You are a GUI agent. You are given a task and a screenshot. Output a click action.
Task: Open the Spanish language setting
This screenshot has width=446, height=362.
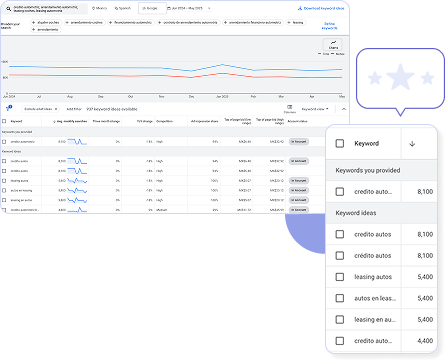[123, 8]
